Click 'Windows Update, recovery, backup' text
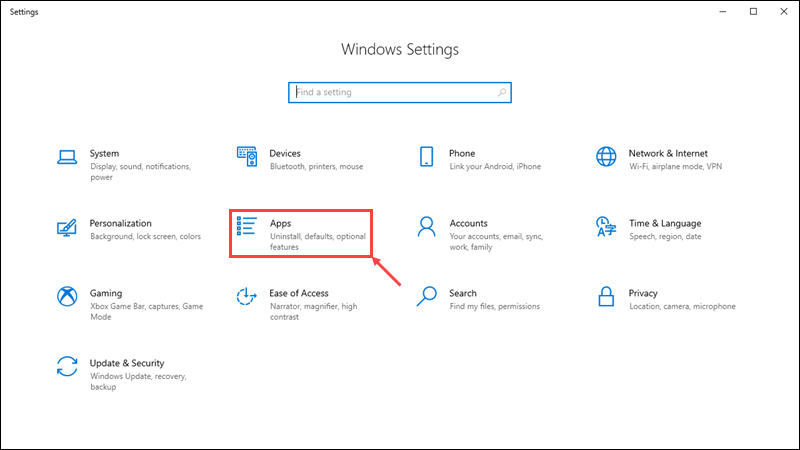The image size is (800, 450). click(x=138, y=382)
